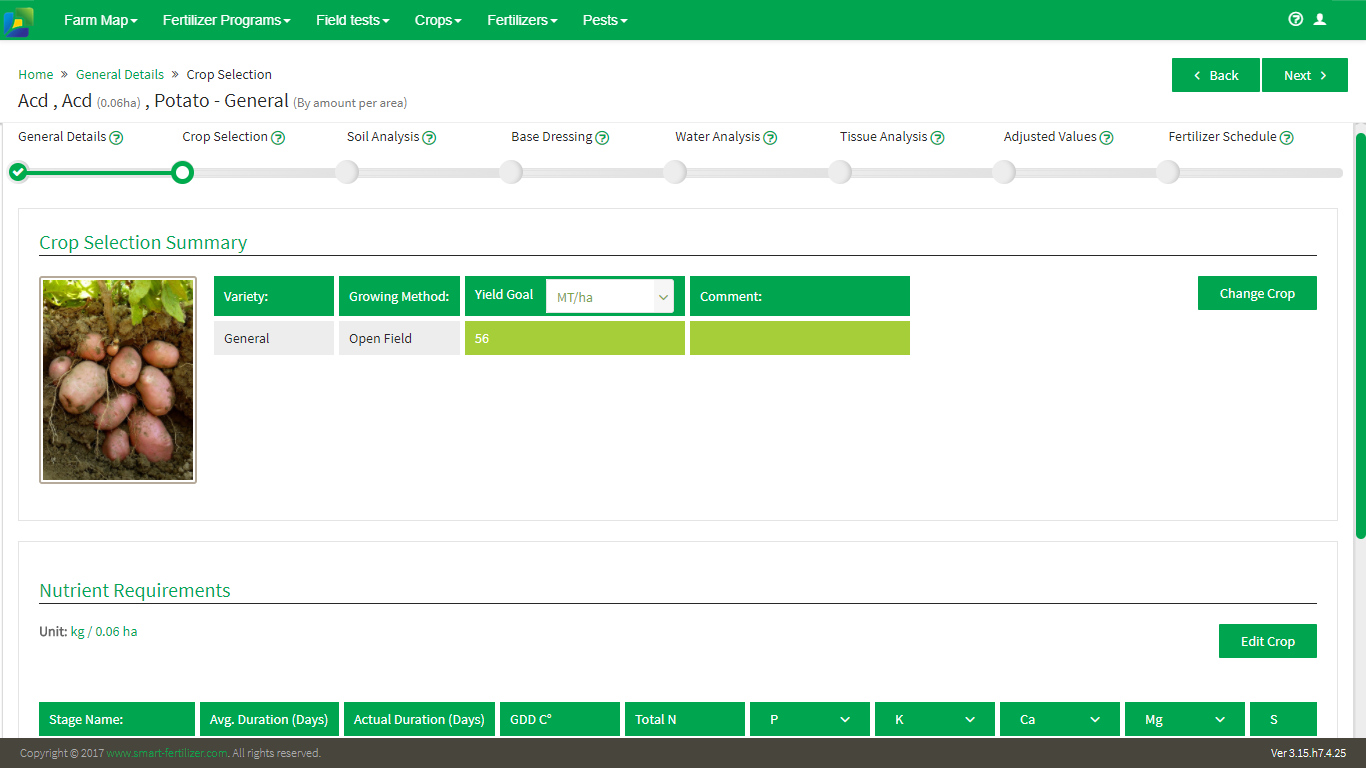Select the completed General Details step circle
1366x768 pixels.
[x=18, y=172]
